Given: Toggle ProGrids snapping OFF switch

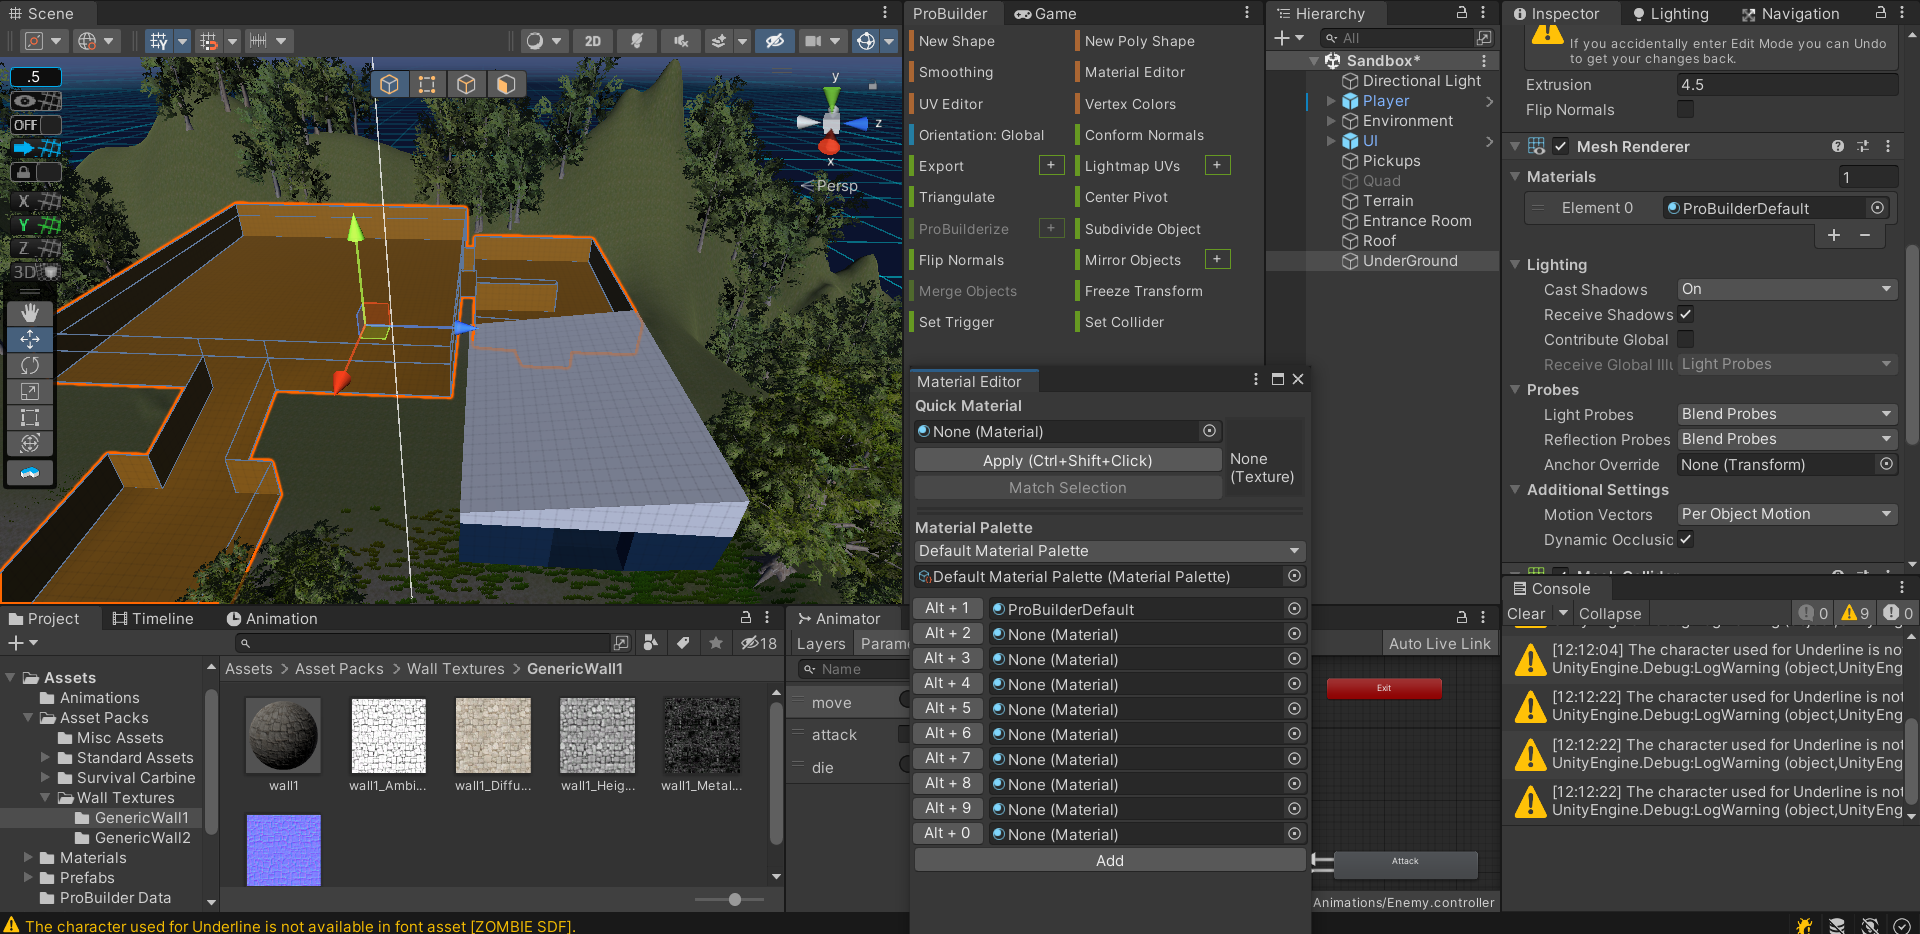Looking at the screenshot, I should [36, 125].
